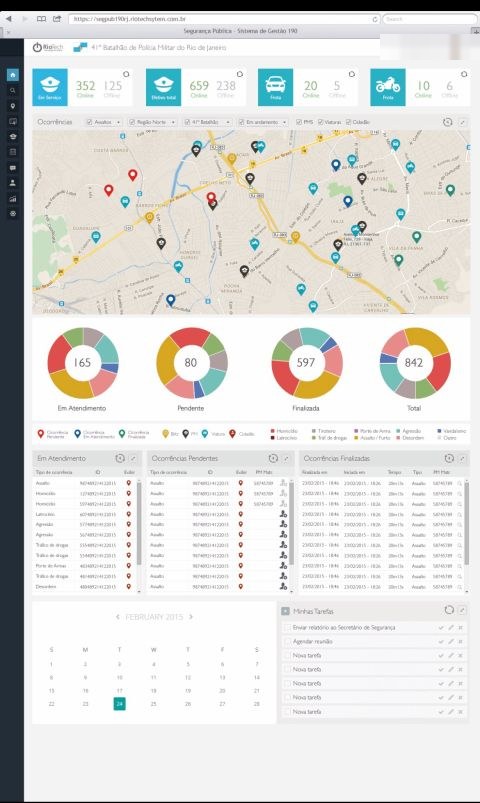Screen dimensions: 480x803
Task: Select the Segurança Pública browser tab
Action: (240, 31)
